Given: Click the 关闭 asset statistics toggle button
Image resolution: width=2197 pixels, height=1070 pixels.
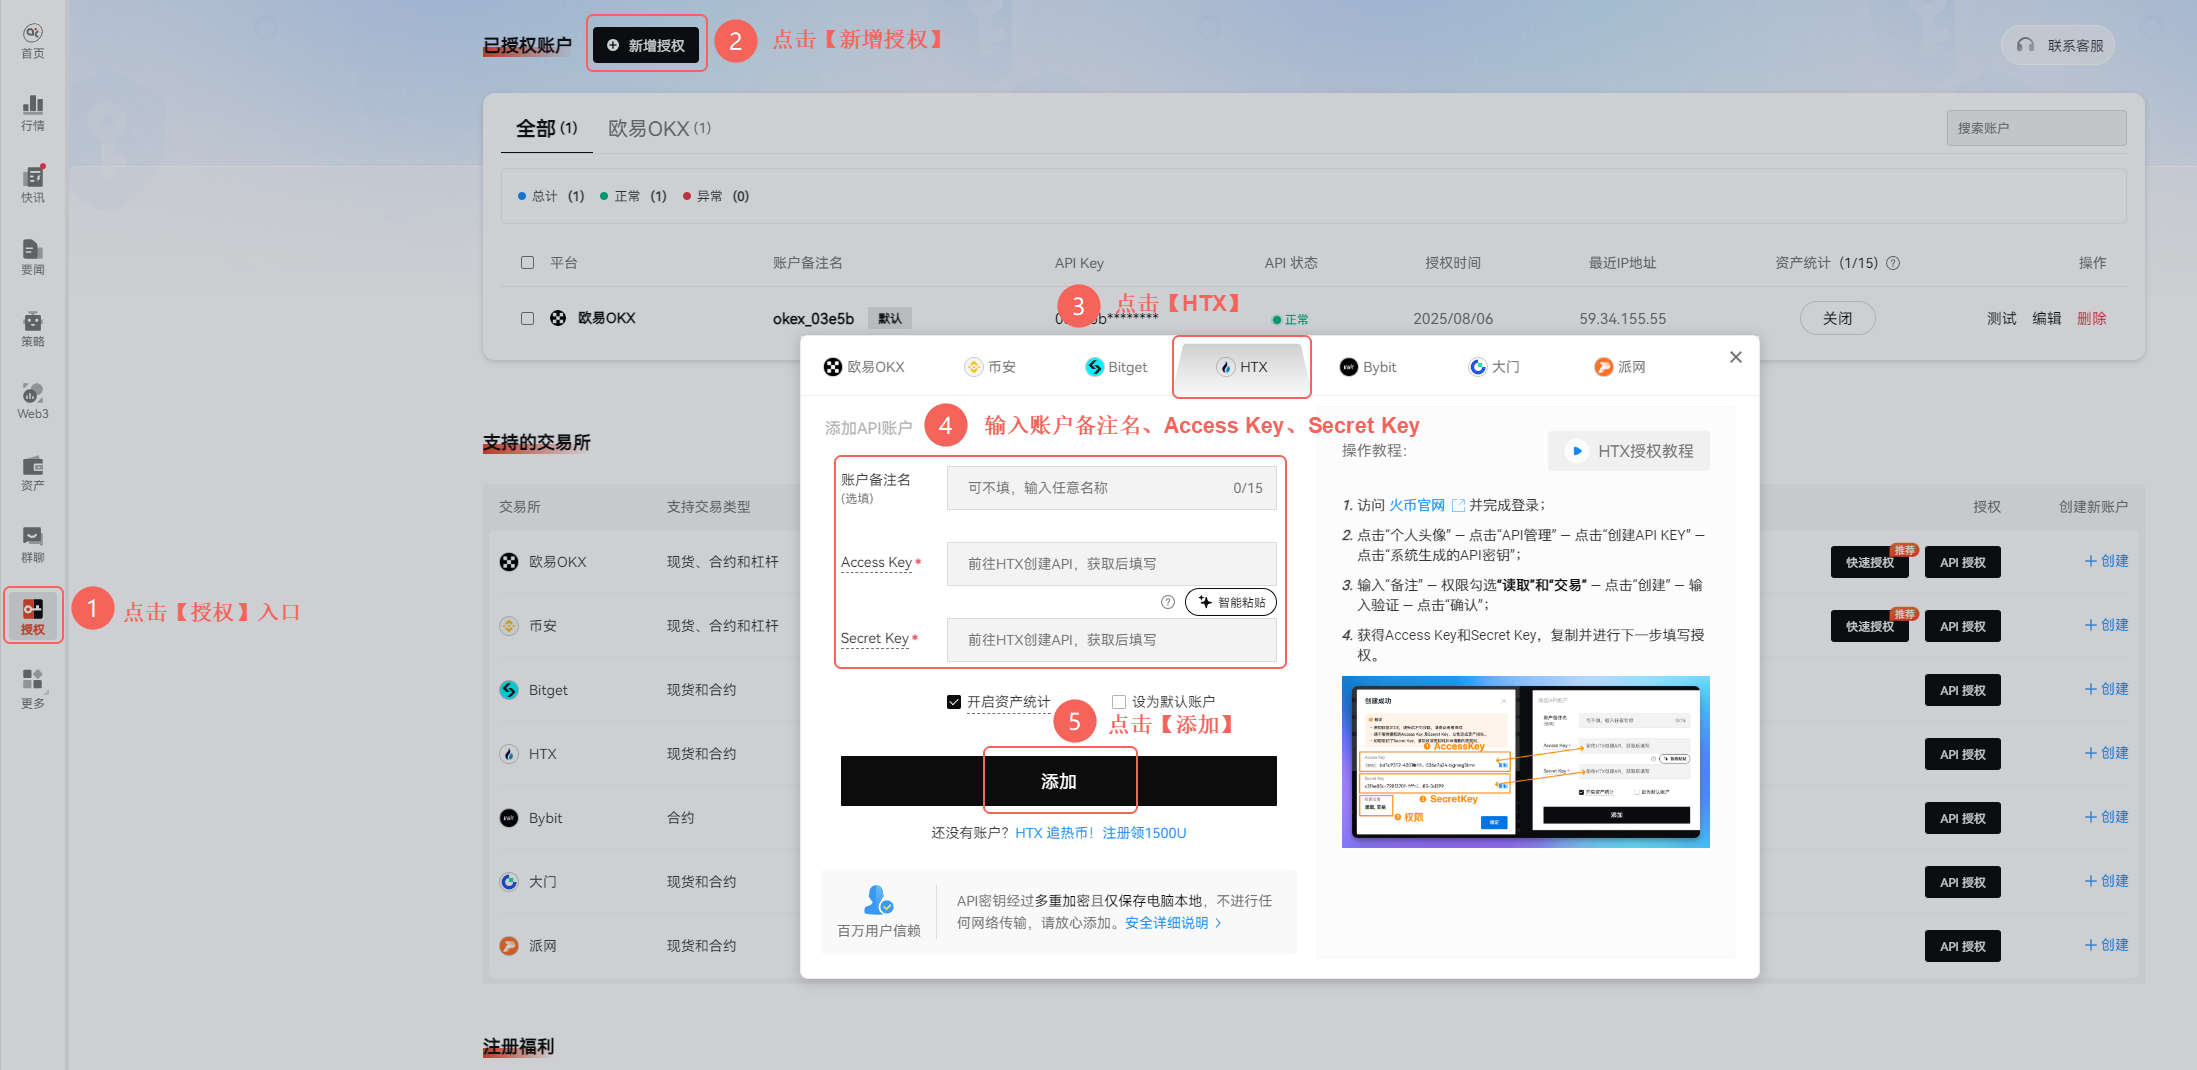Looking at the screenshot, I should (1837, 318).
